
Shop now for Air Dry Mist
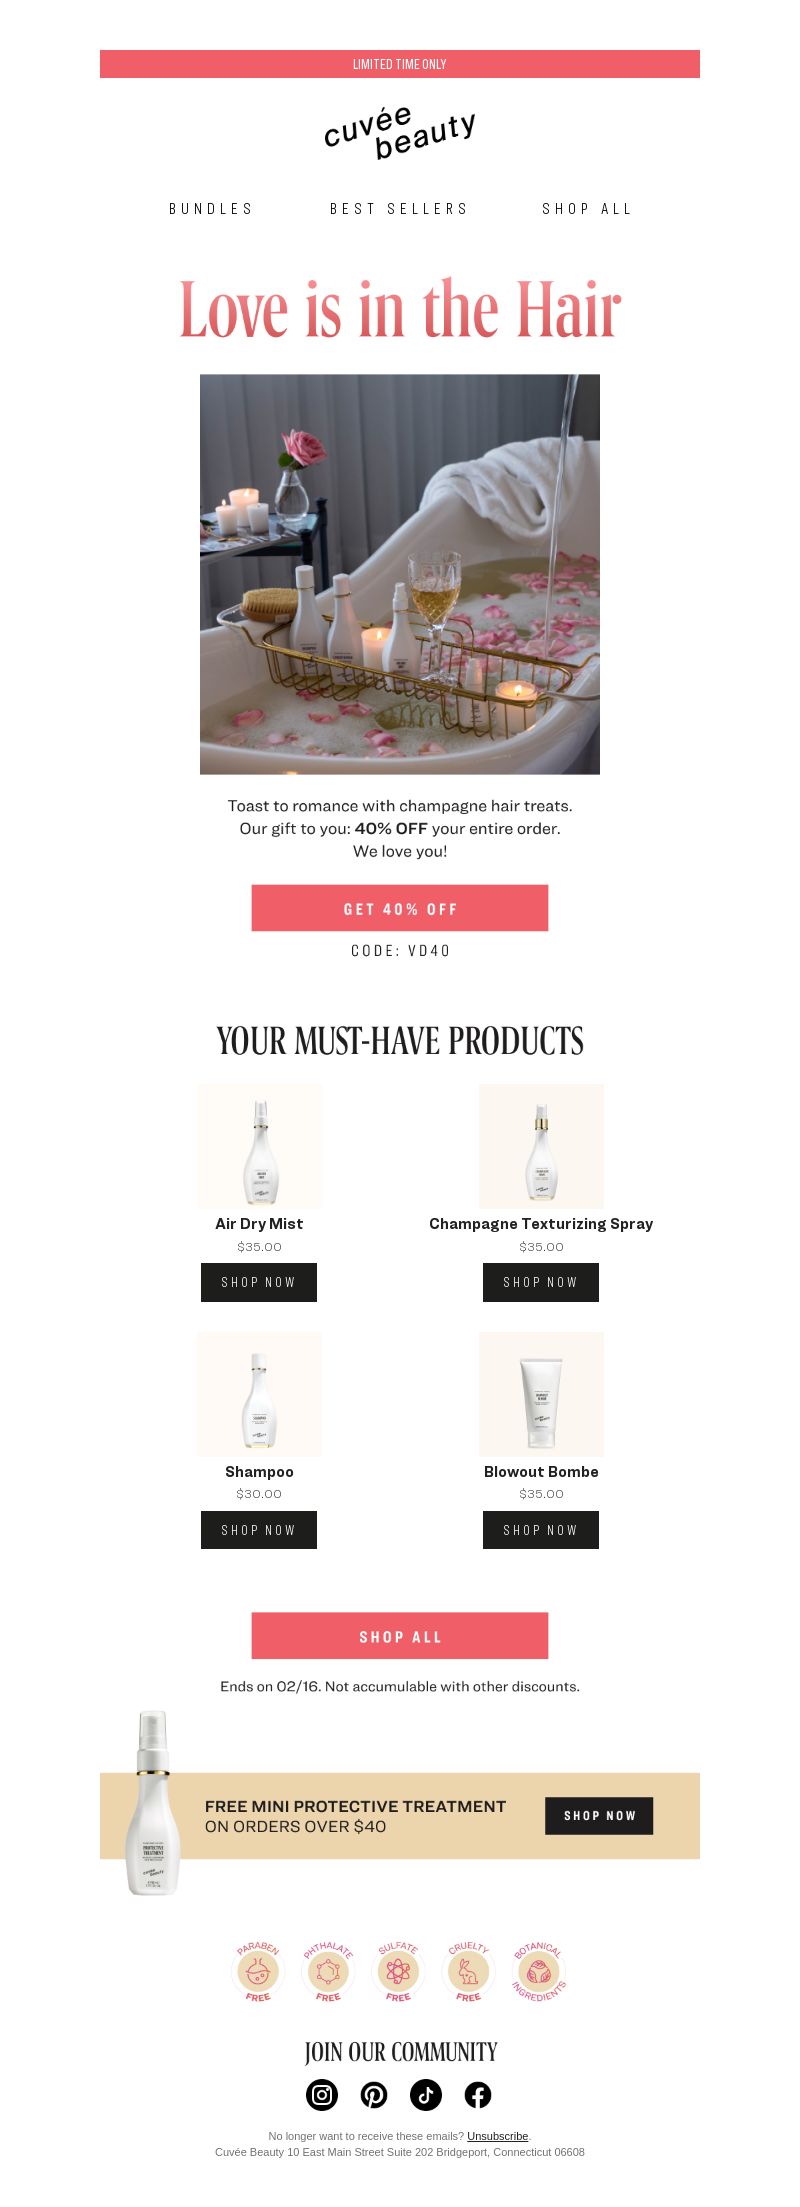[x=259, y=1282]
